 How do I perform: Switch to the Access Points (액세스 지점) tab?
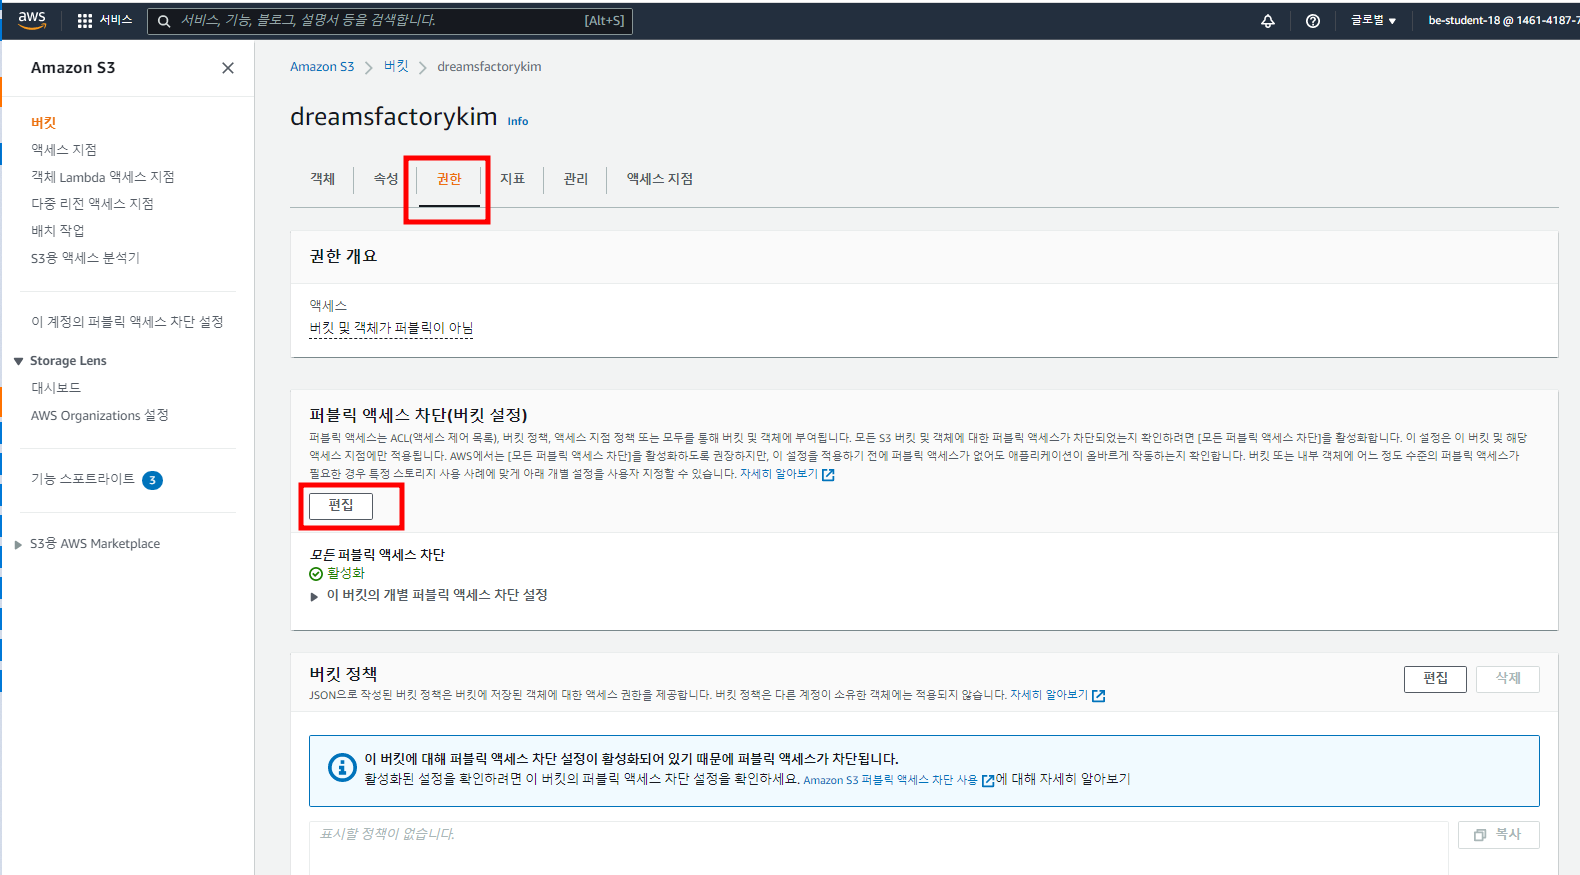[x=659, y=179]
